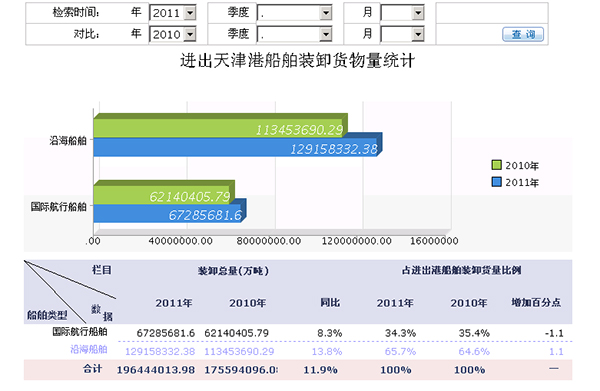Select the green coastal ships bar 113453690.29
Screen dimensions: 600x391
click(x=220, y=126)
